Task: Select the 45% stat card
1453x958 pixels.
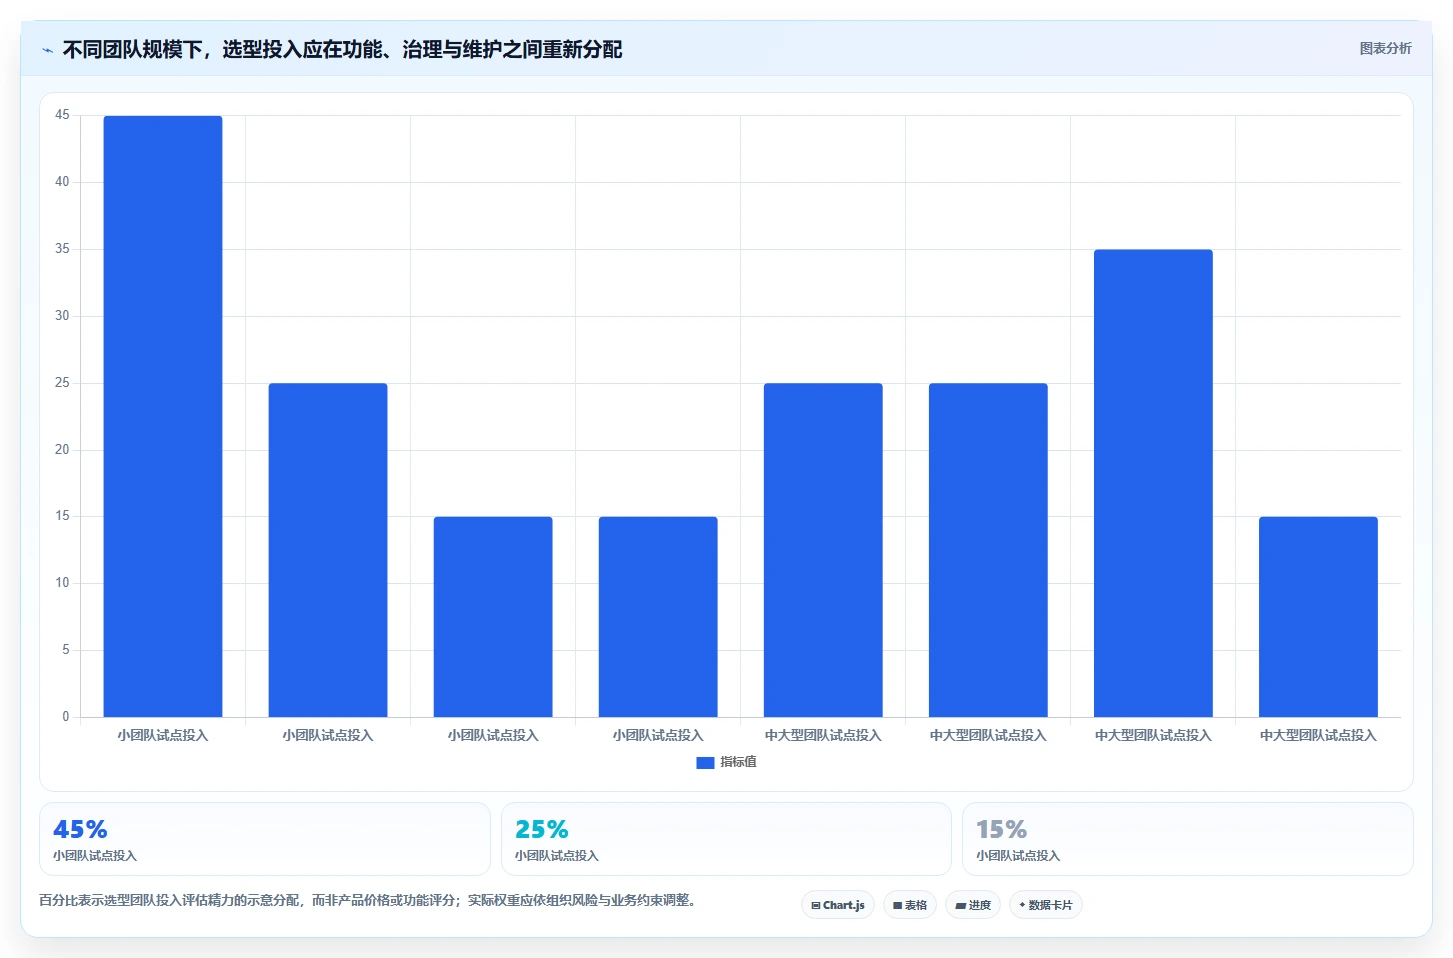Action: [x=264, y=839]
